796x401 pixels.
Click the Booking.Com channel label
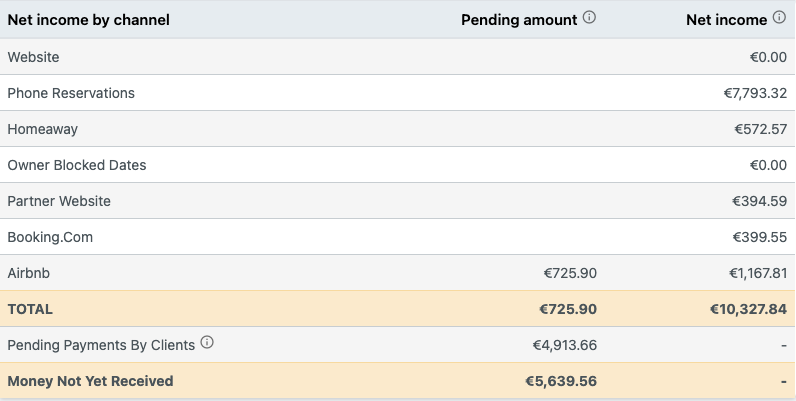50,237
